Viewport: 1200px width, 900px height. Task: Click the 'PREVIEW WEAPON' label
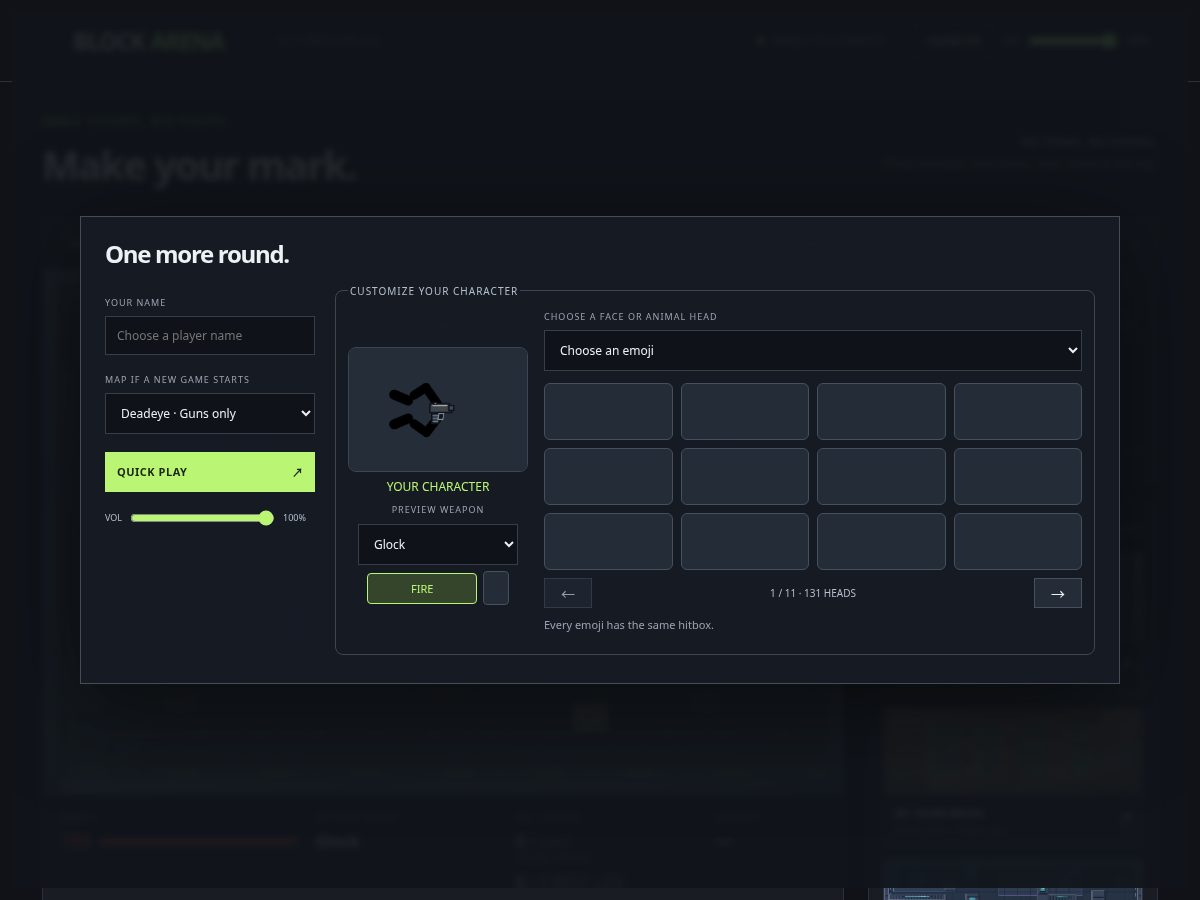pyautogui.click(x=438, y=510)
